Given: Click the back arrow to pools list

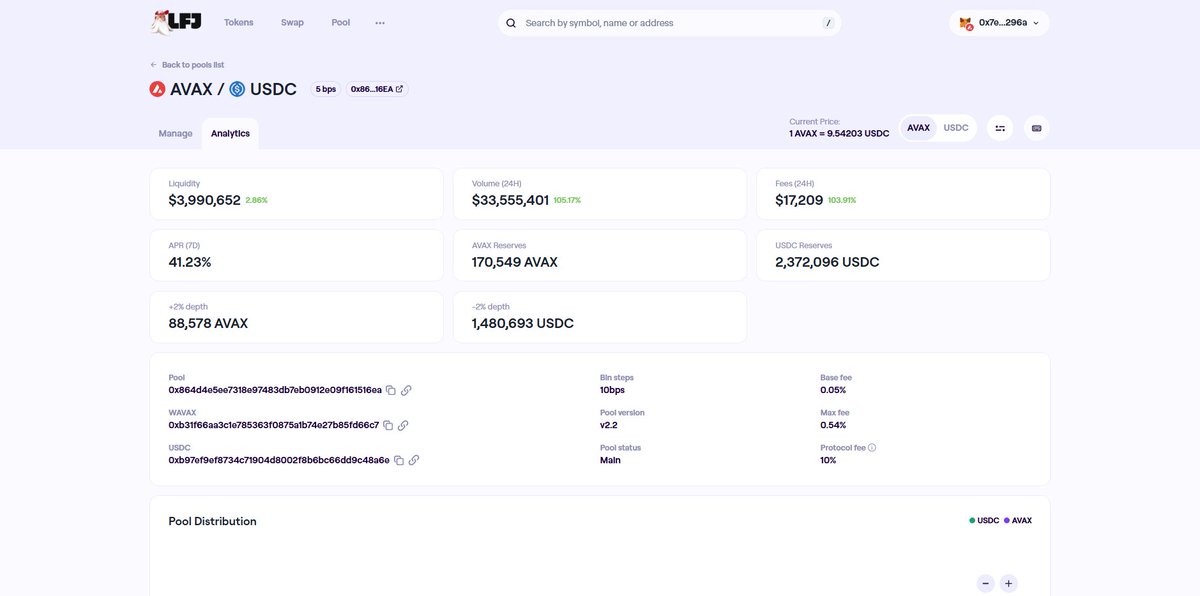Looking at the screenshot, I should click(154, 65).
